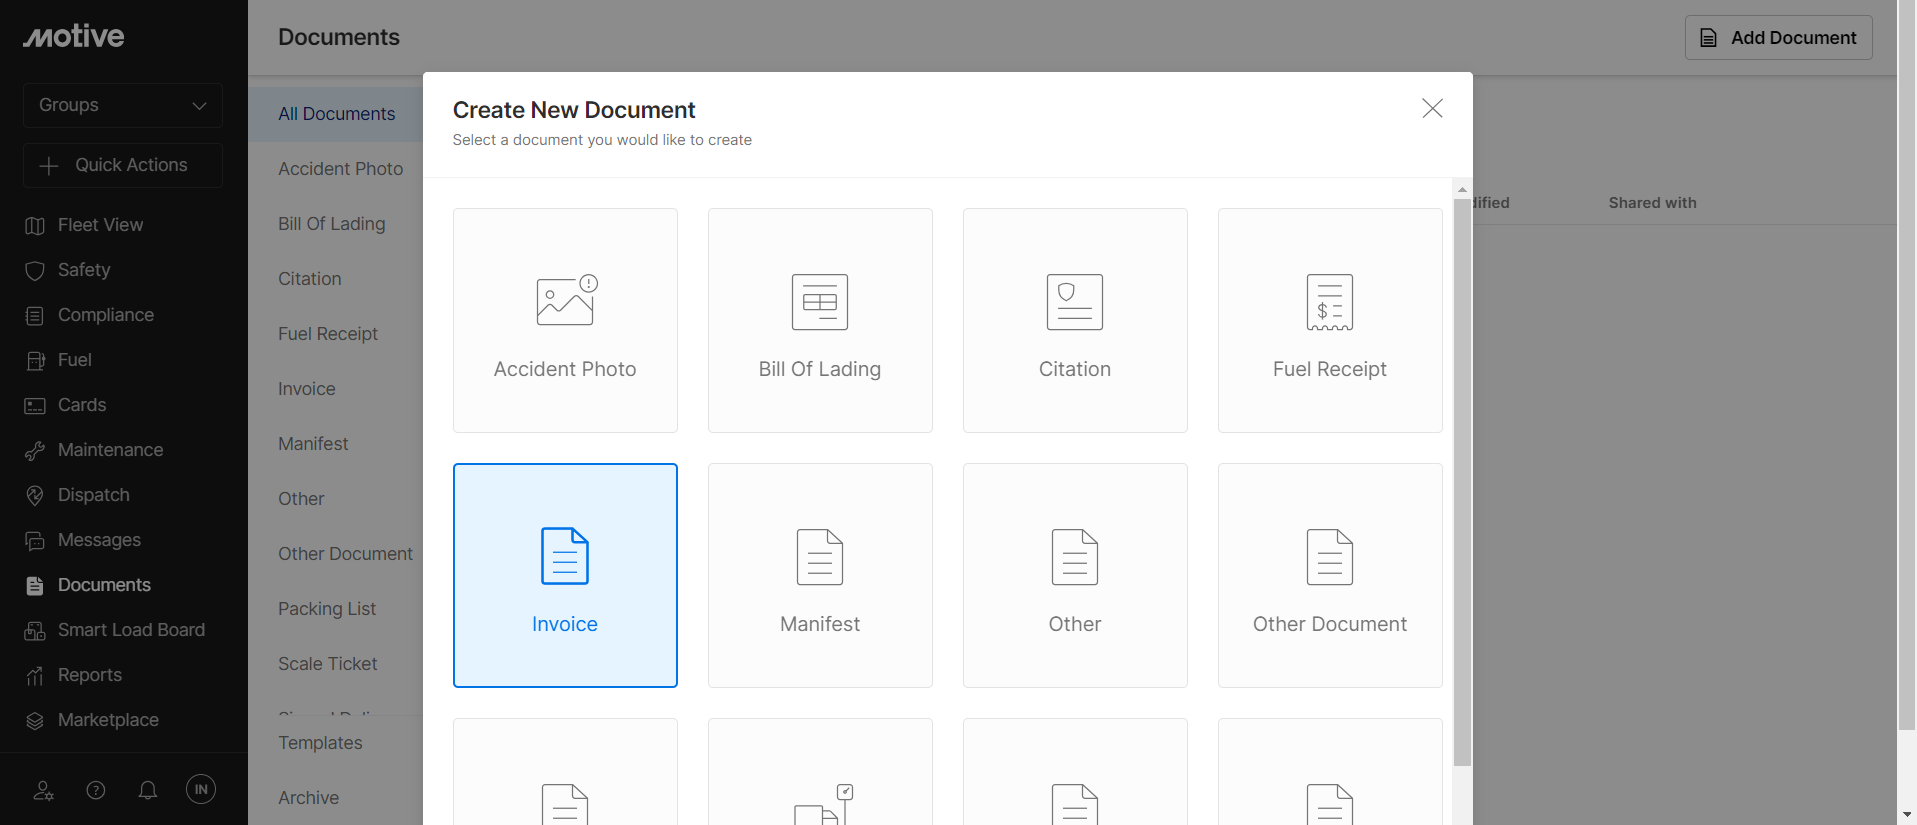The height and width of the screenshot is (825, 1917).
Task: Click the Marketplace layers icon
Action: click(x=35, y=721)
